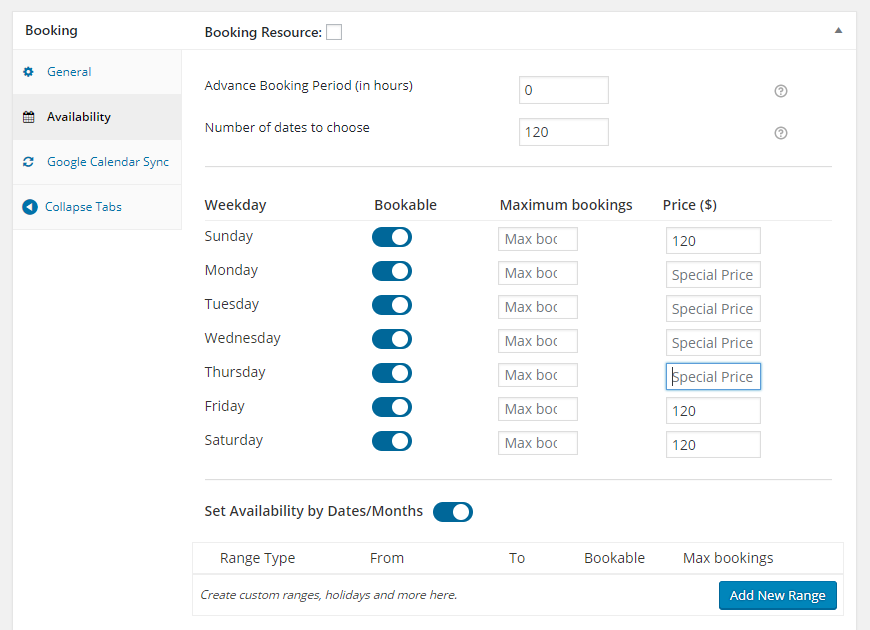Click the Maximum bookings column header
Image resolution: width=870 pixels, height=630 pixels.
tap(566, 205)
